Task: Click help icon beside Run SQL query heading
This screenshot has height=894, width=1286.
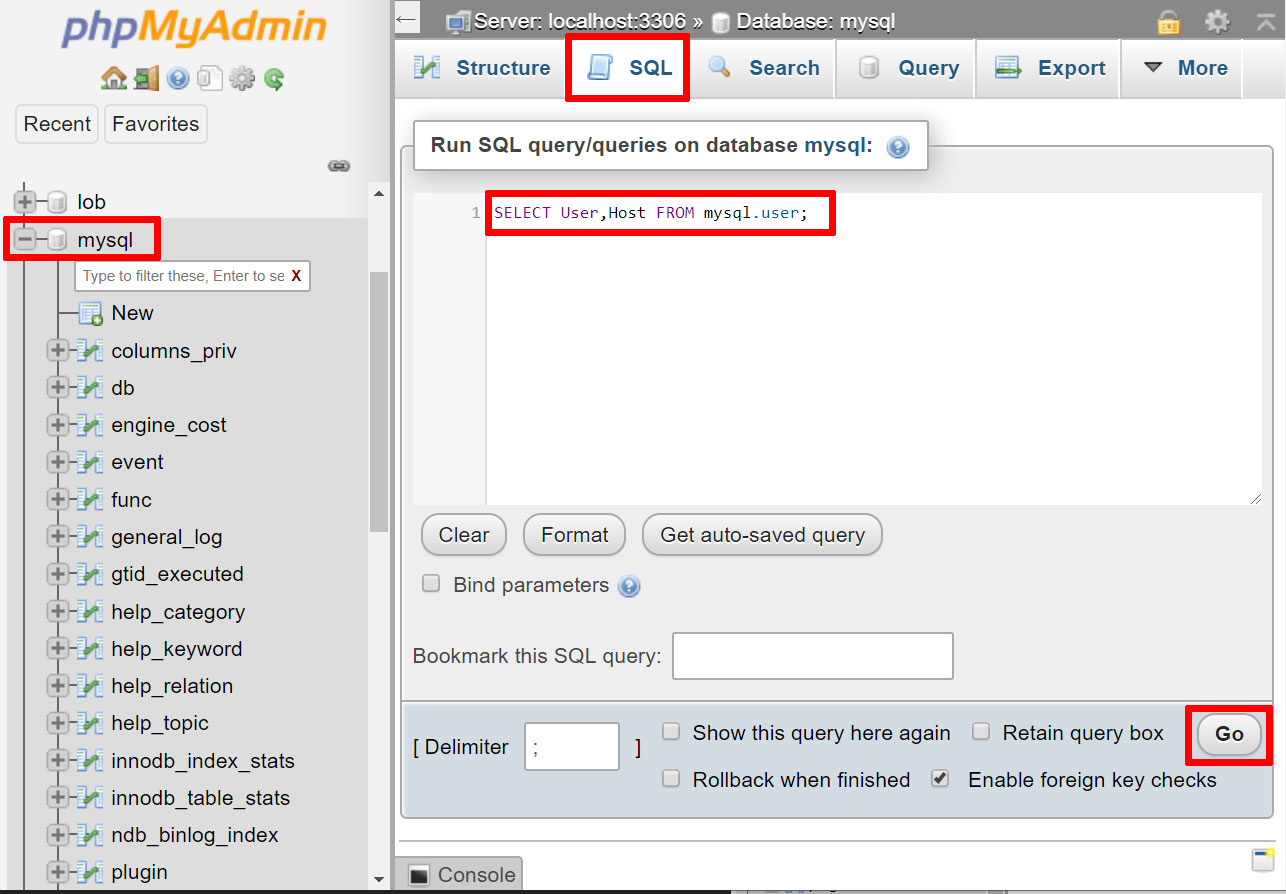Action: [x=898, y=147]
